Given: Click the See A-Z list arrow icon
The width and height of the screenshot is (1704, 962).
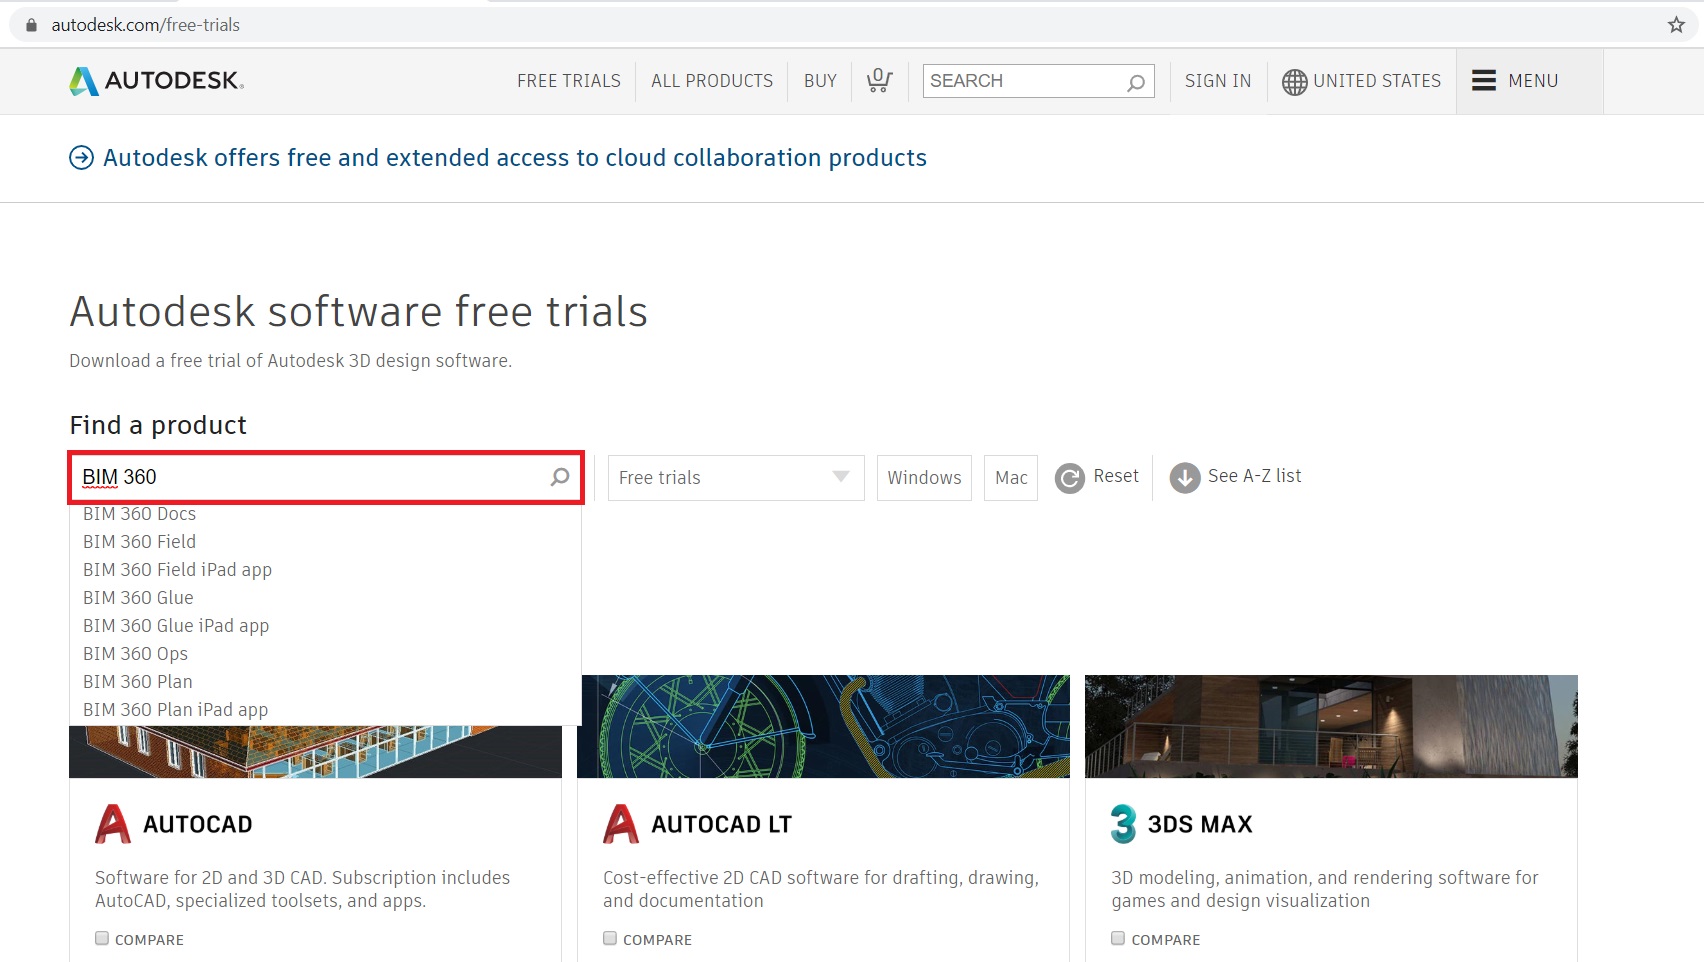Looking at the screenshot, I should pyautogui.click(x=1185, y=478).
